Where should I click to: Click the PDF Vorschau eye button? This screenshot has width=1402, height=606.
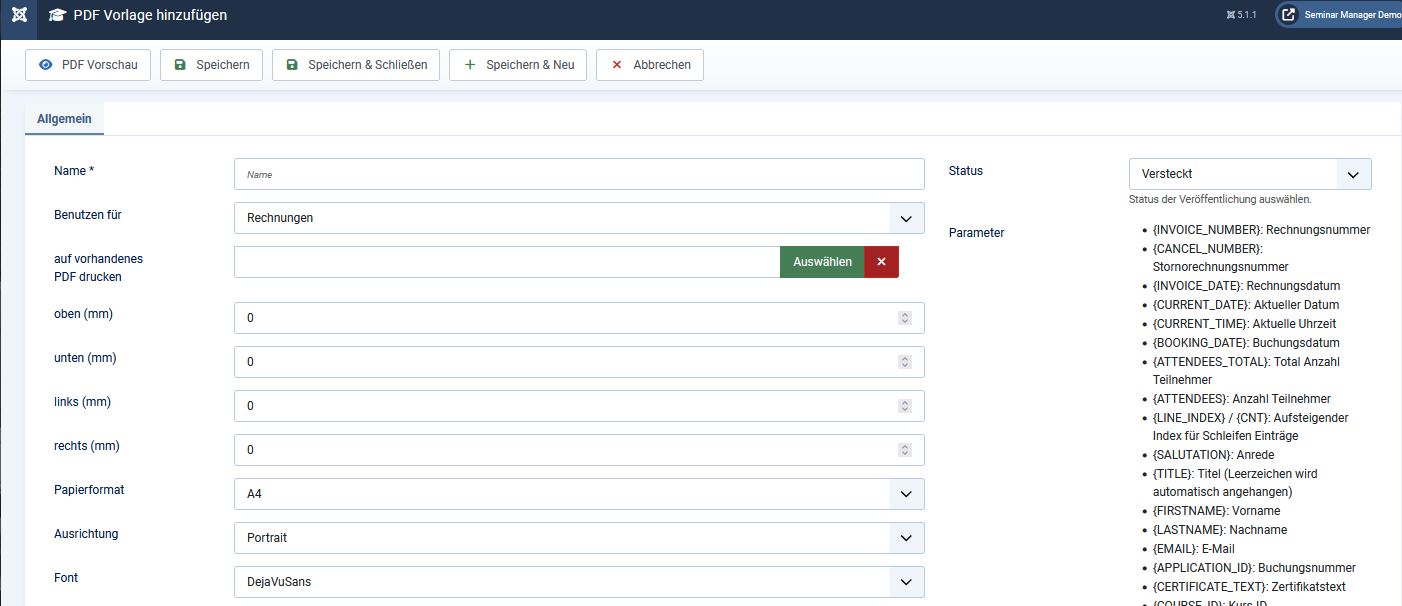(x=88, y=65)
